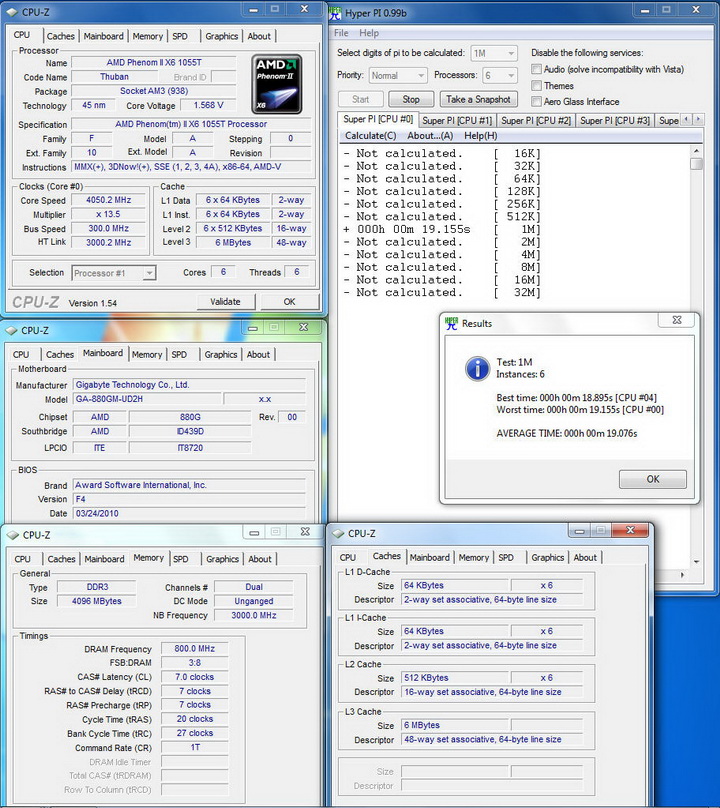Select Graphics tab in Memory CPU-Z window

[223, 559]
